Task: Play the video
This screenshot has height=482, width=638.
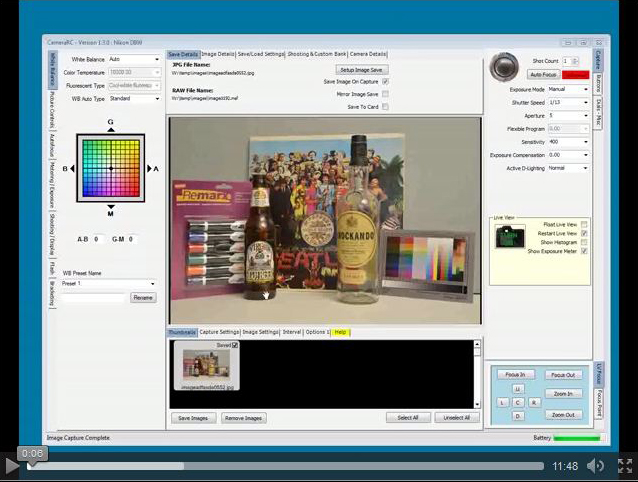Action: click(12, 465)
